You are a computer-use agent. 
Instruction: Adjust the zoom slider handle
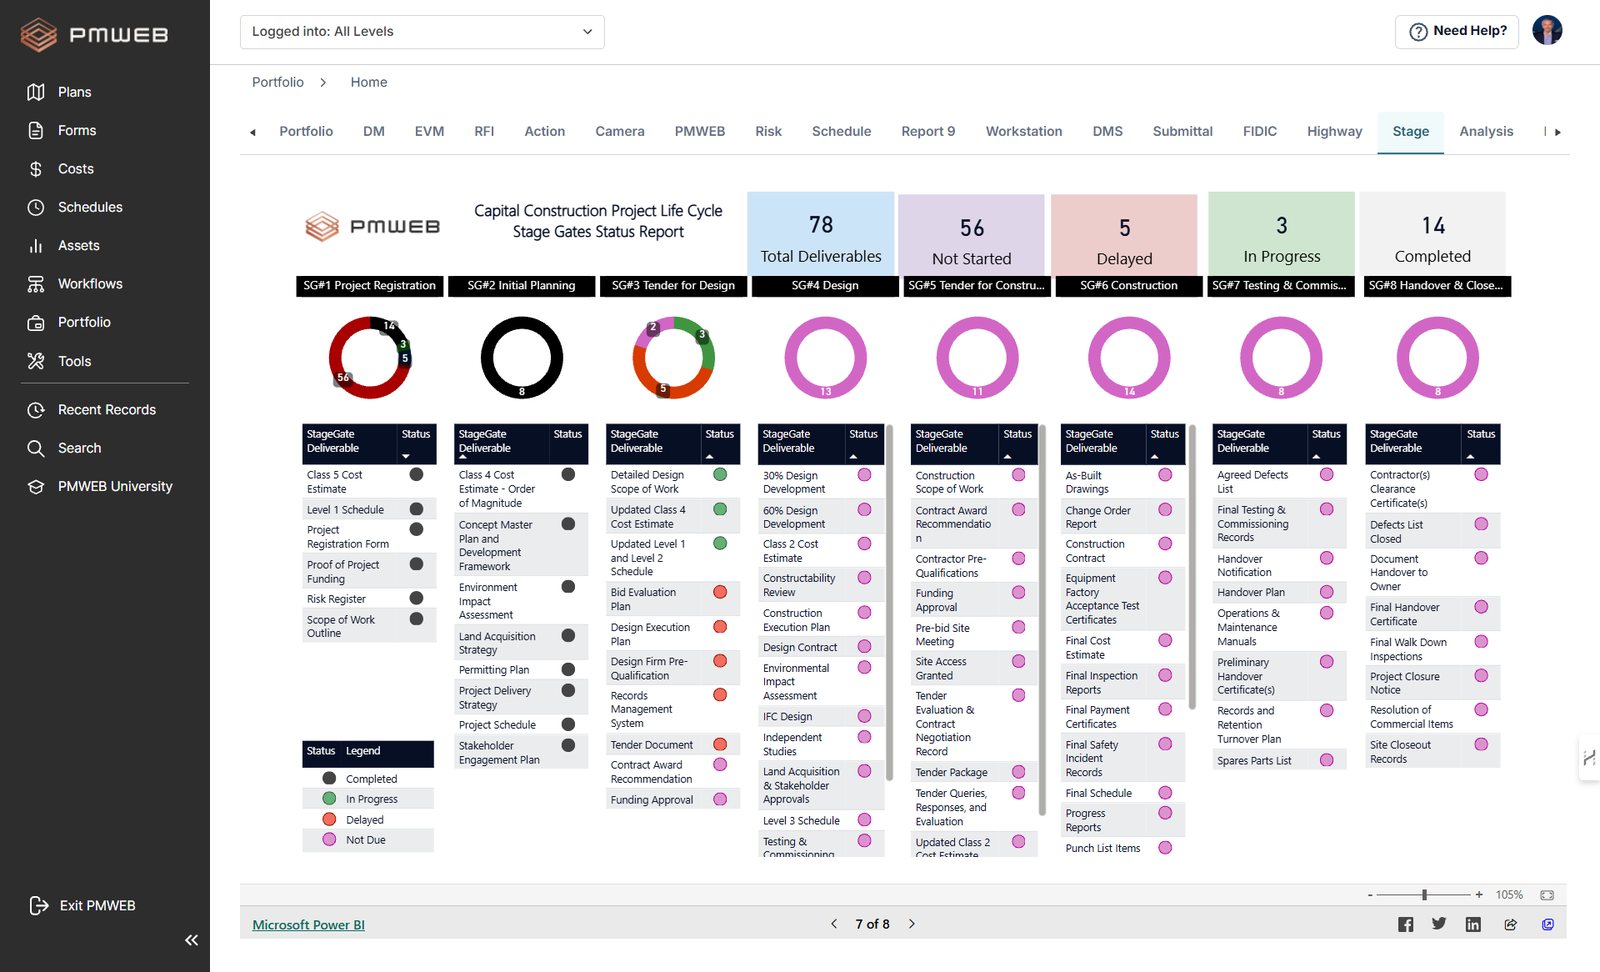click(x=1424, y=895)
